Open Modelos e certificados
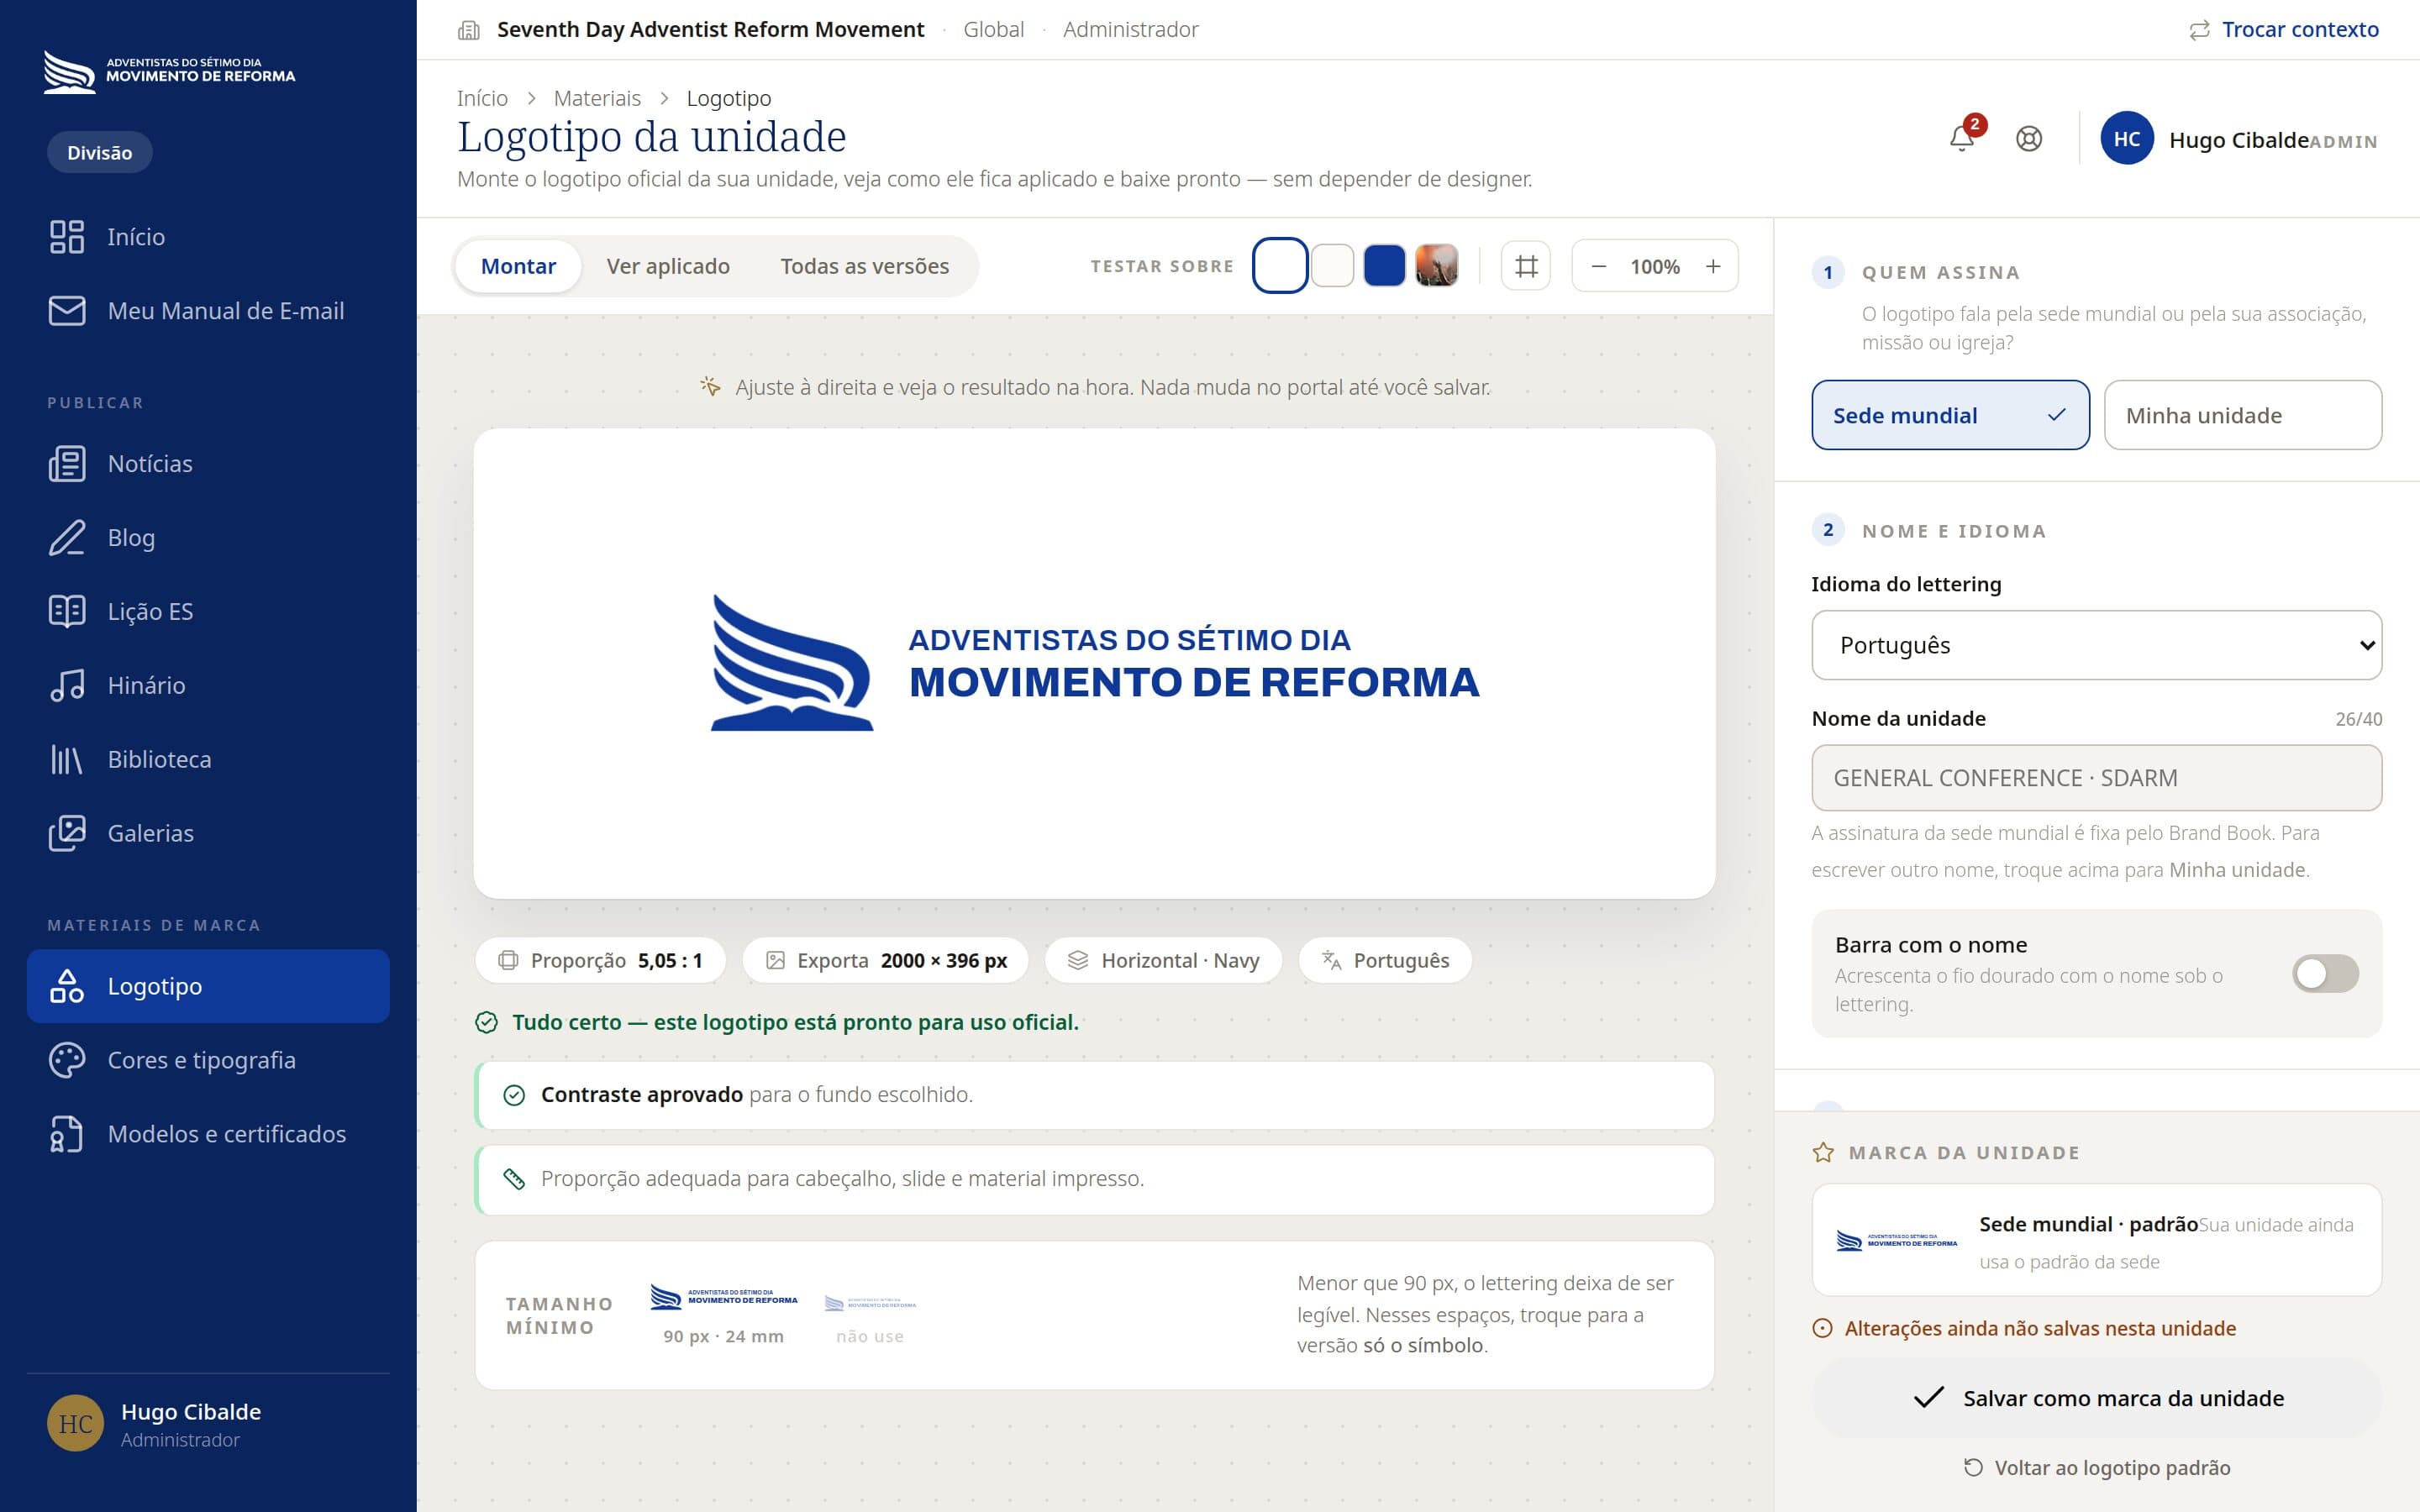Viewport: 2420px width, 1512px height. coord(208,1134)
